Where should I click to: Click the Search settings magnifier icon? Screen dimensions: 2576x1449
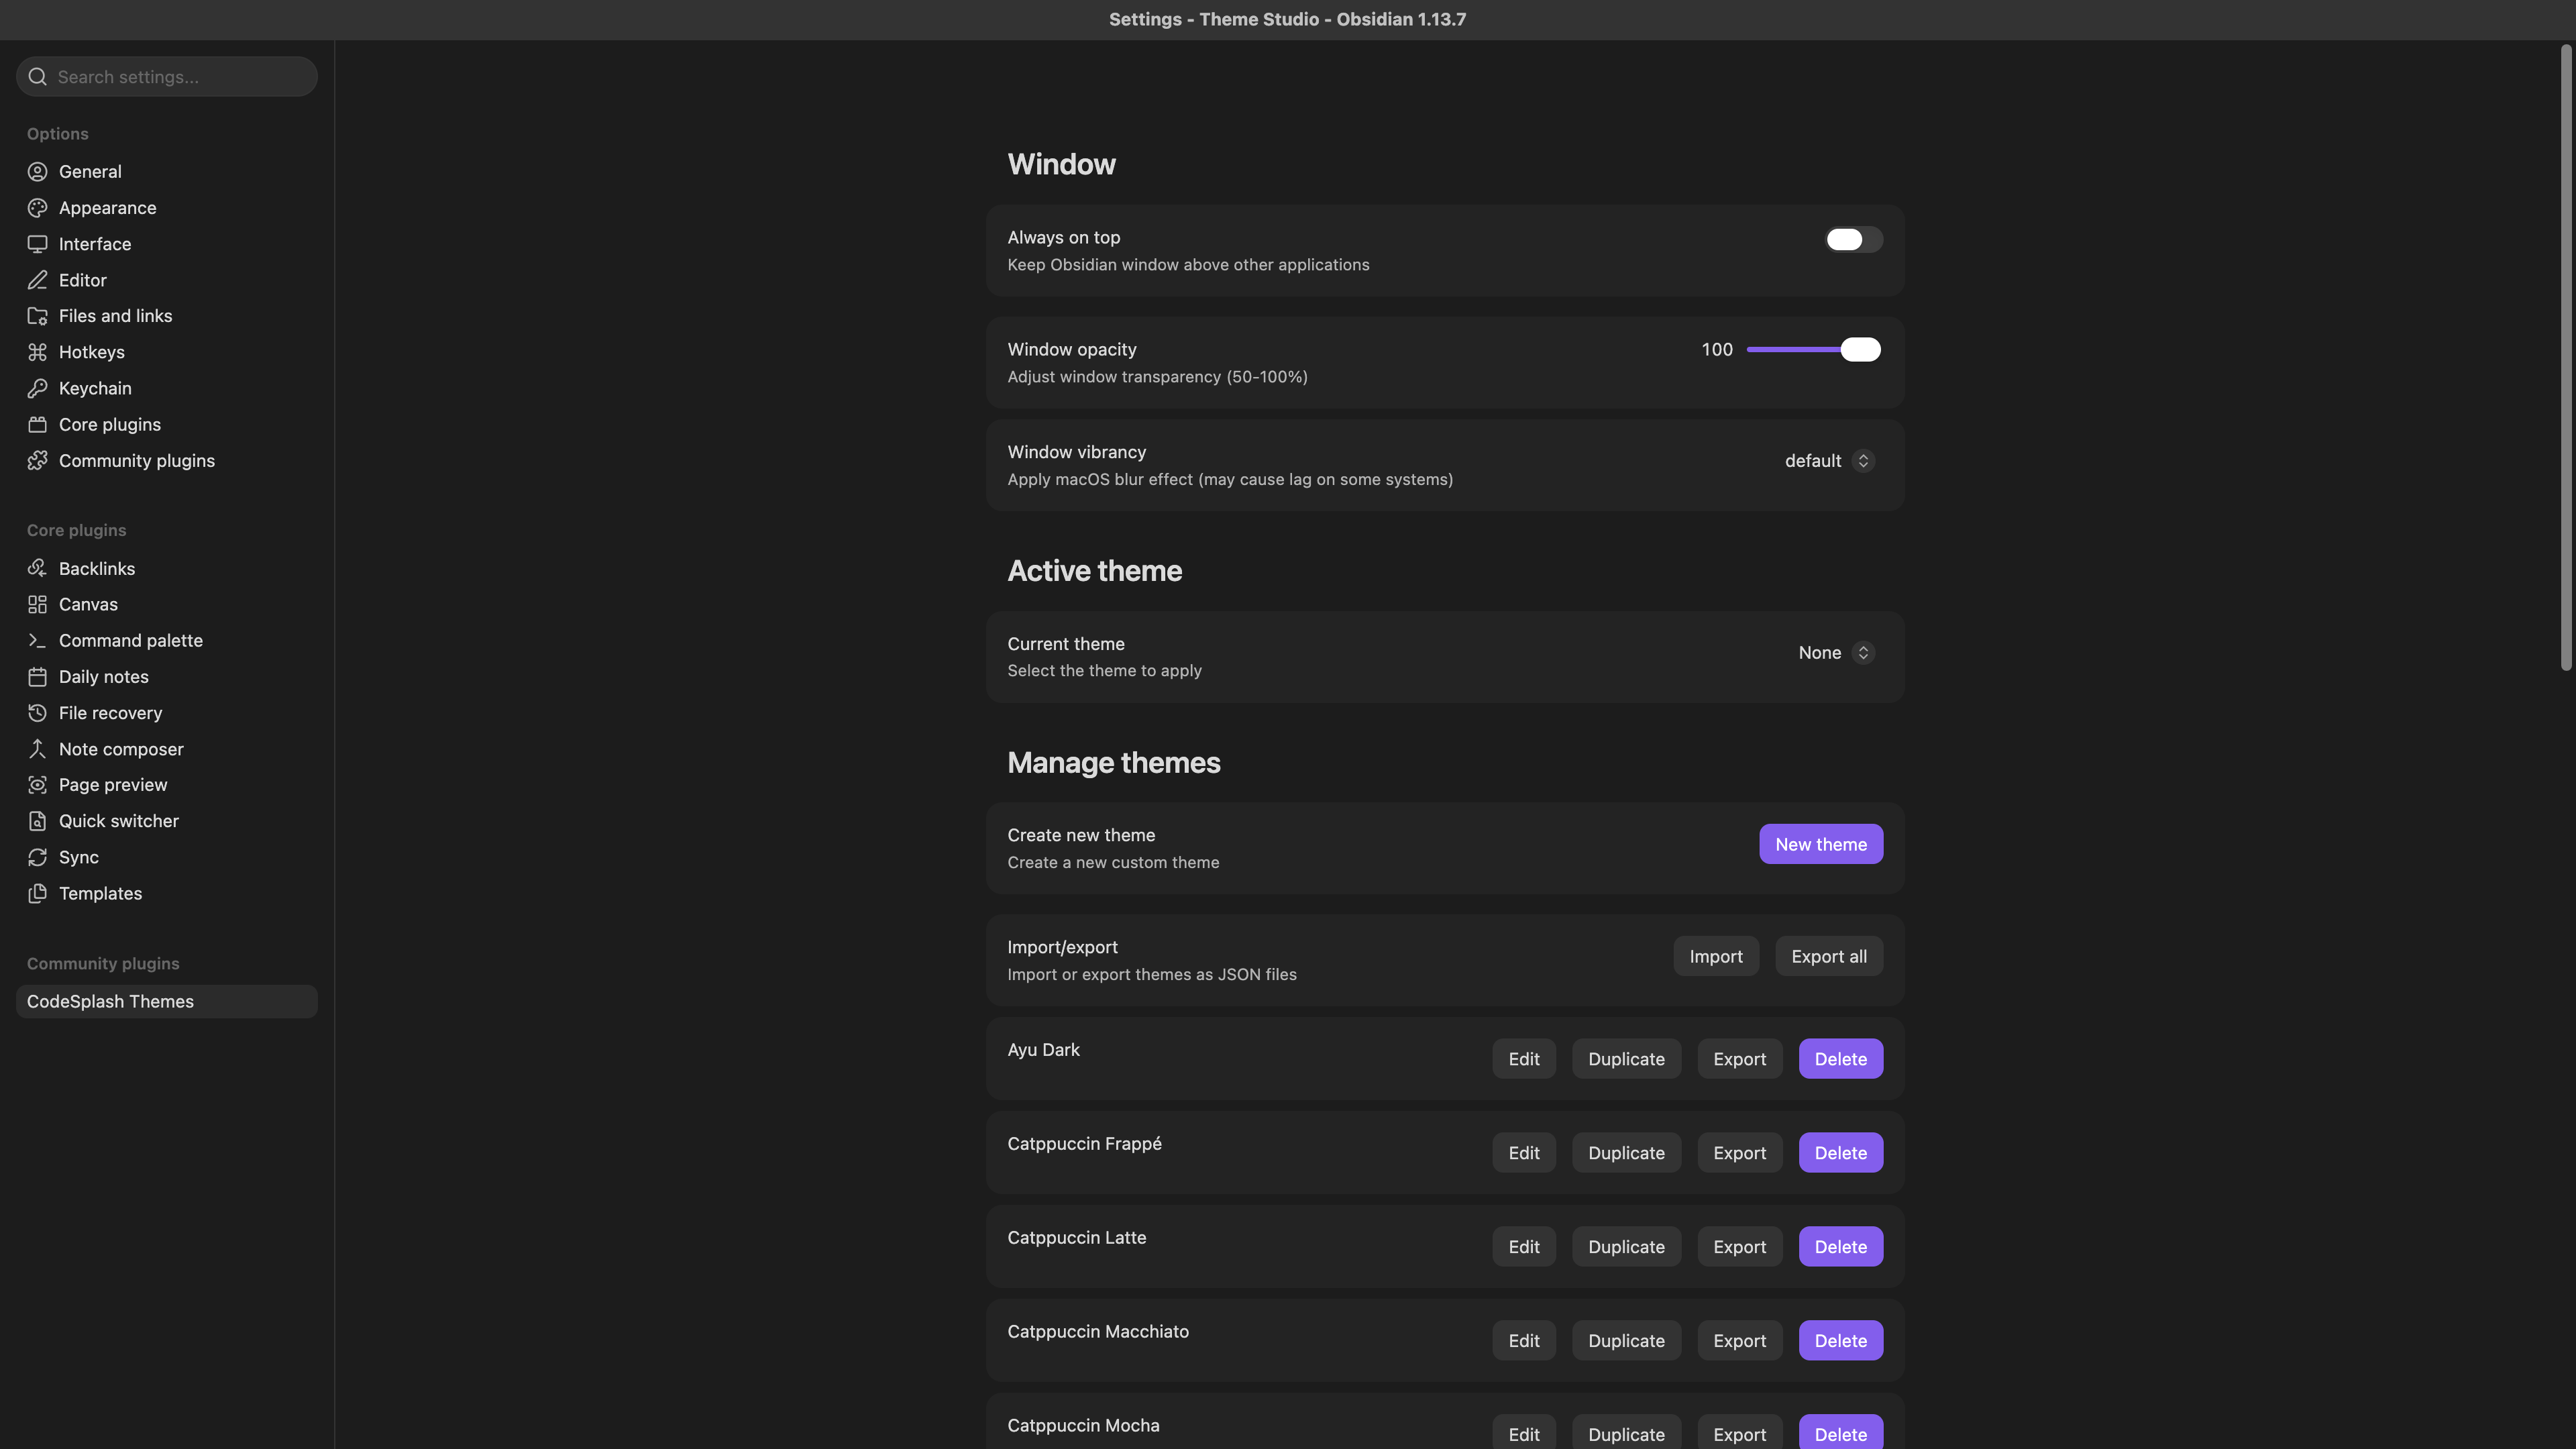pos(38,77)
